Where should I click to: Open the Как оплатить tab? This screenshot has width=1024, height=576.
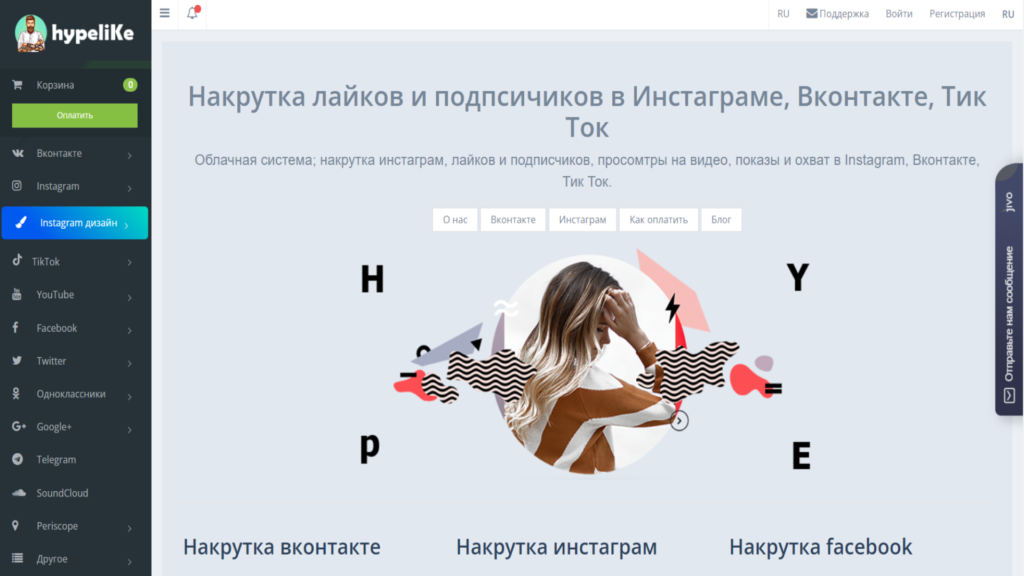(x=658, y=219)
